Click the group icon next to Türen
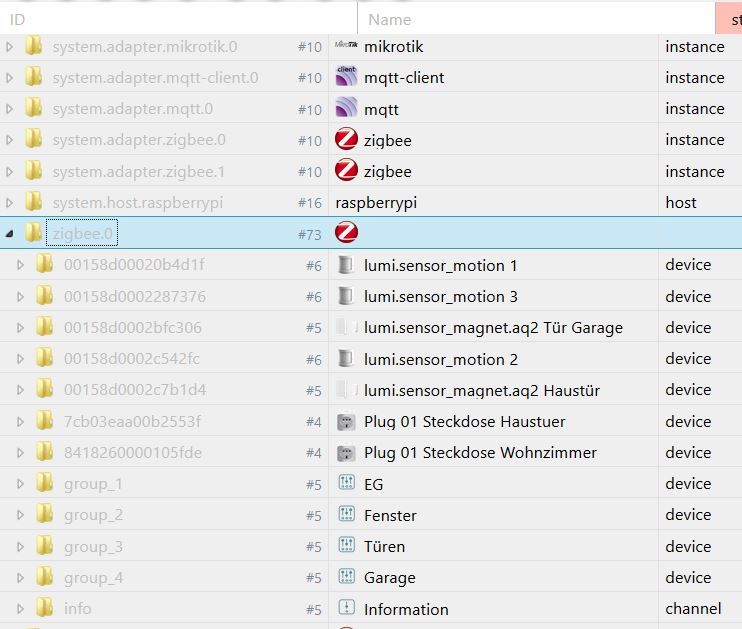Screen dimensions: 742x629 pos(346,545)
